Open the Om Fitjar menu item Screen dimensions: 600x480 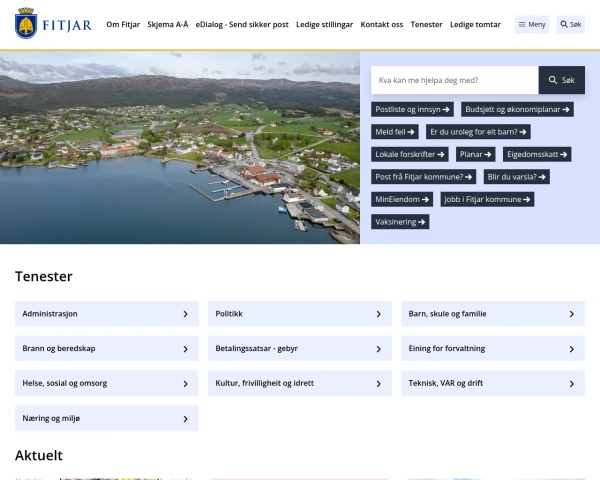coord(123,24)
